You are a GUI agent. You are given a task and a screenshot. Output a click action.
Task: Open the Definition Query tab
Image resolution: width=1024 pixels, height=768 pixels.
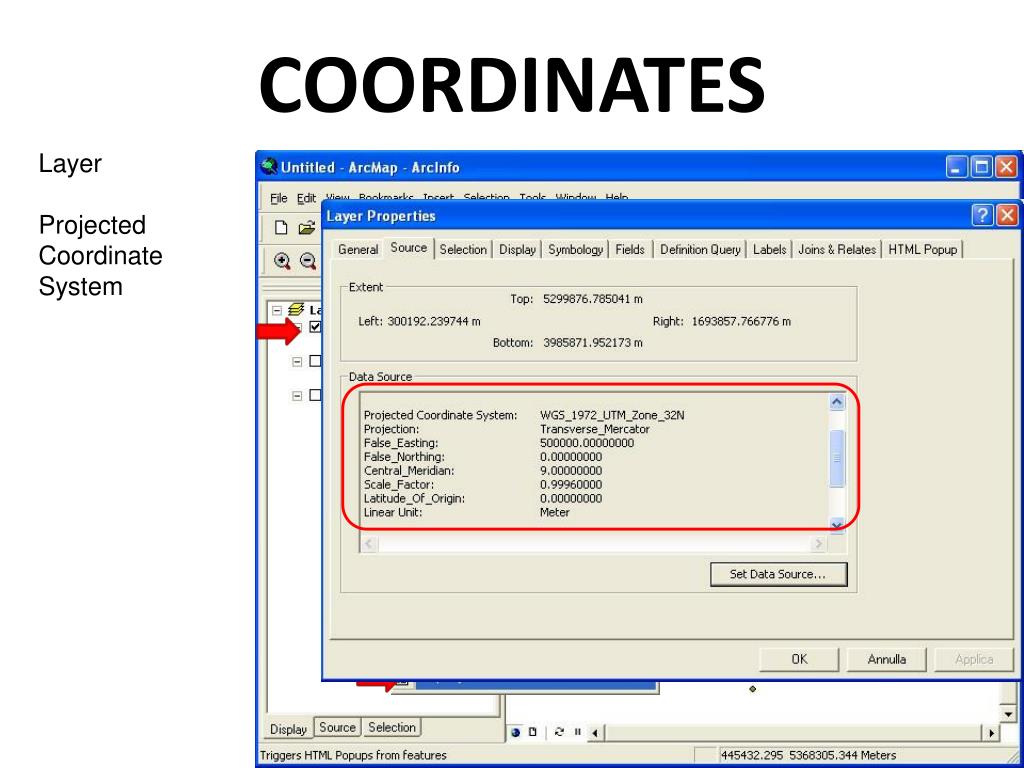pos(700,249)
